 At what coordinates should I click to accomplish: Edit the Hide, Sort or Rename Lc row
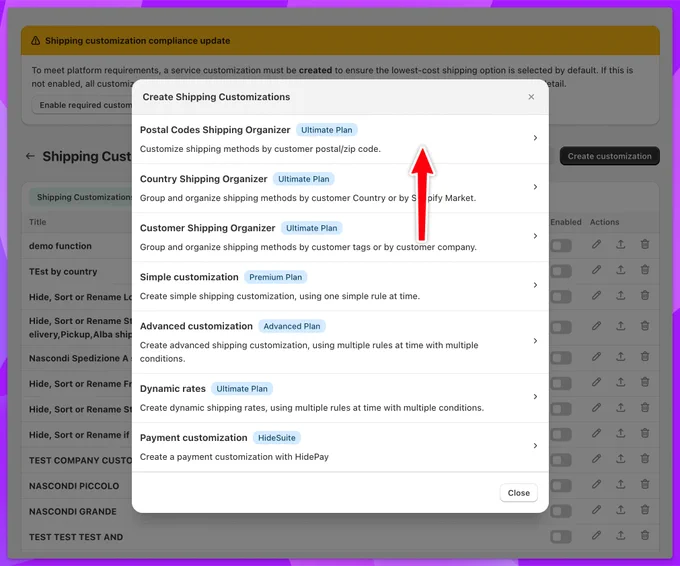click(596, 296)
